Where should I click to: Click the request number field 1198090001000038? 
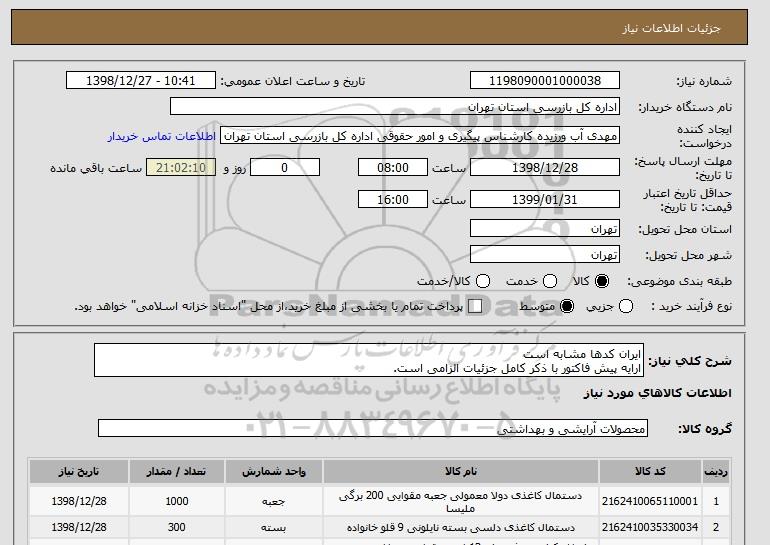click(x=545, y=81)
